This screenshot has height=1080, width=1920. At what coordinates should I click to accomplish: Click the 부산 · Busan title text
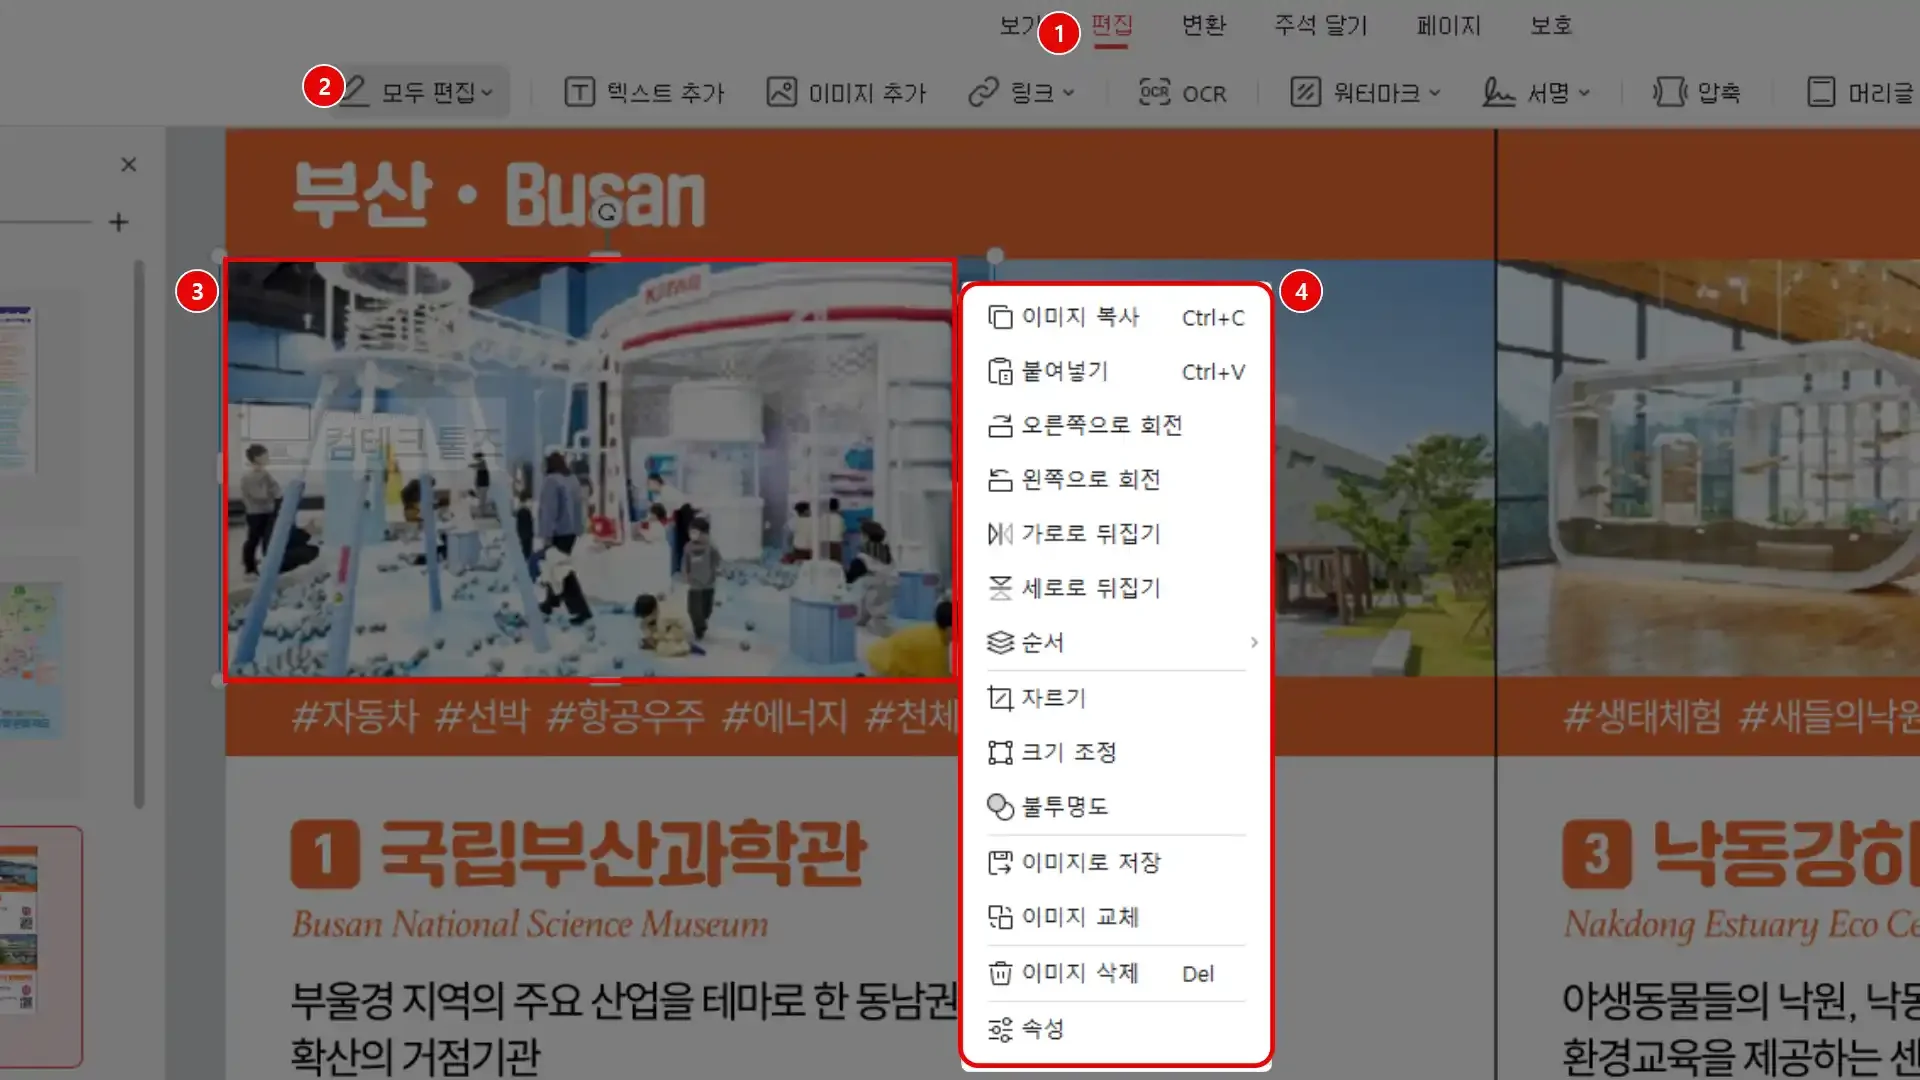[499, 195]
